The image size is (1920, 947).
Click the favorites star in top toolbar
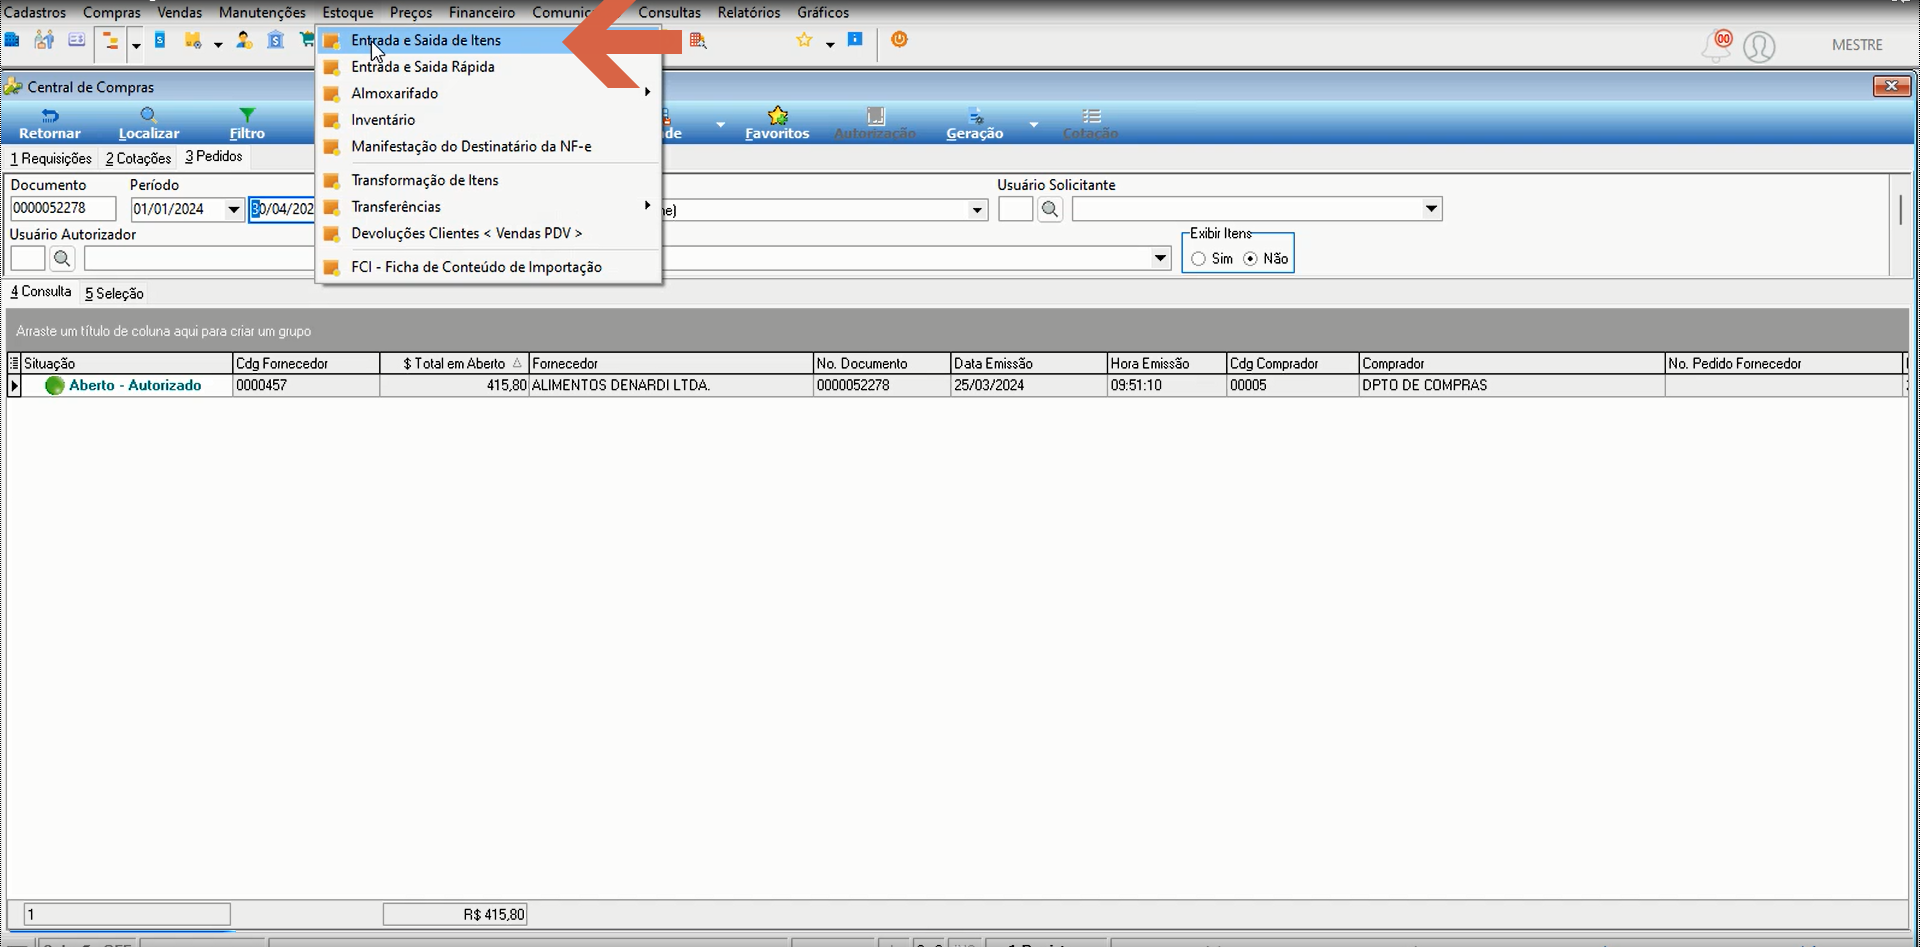click(804, 41)
